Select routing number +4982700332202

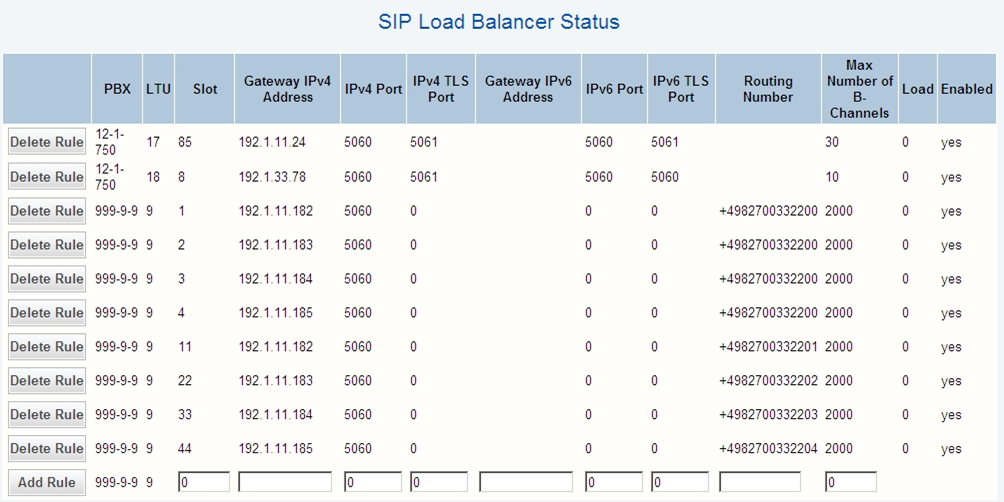768,381
